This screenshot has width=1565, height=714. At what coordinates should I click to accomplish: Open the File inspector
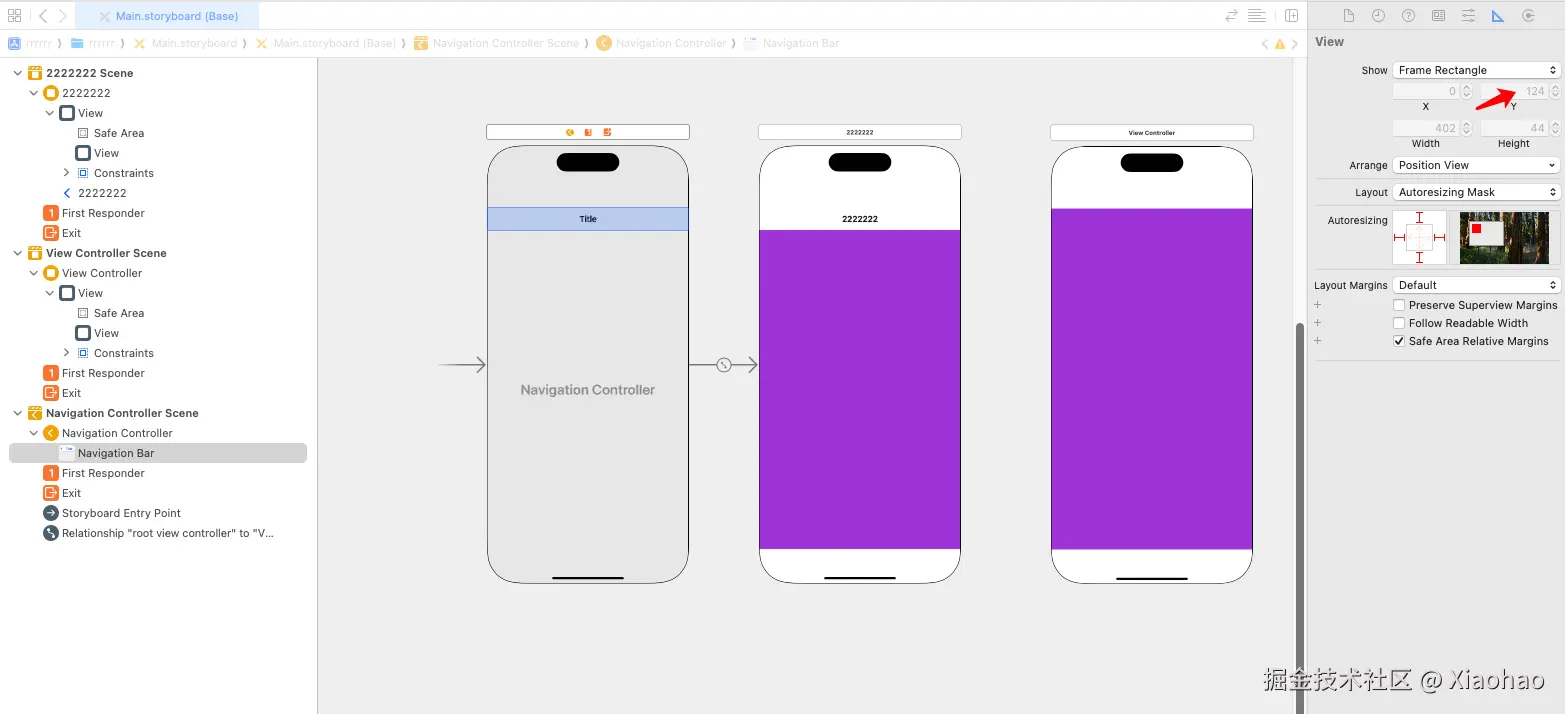pos(1348,16)
